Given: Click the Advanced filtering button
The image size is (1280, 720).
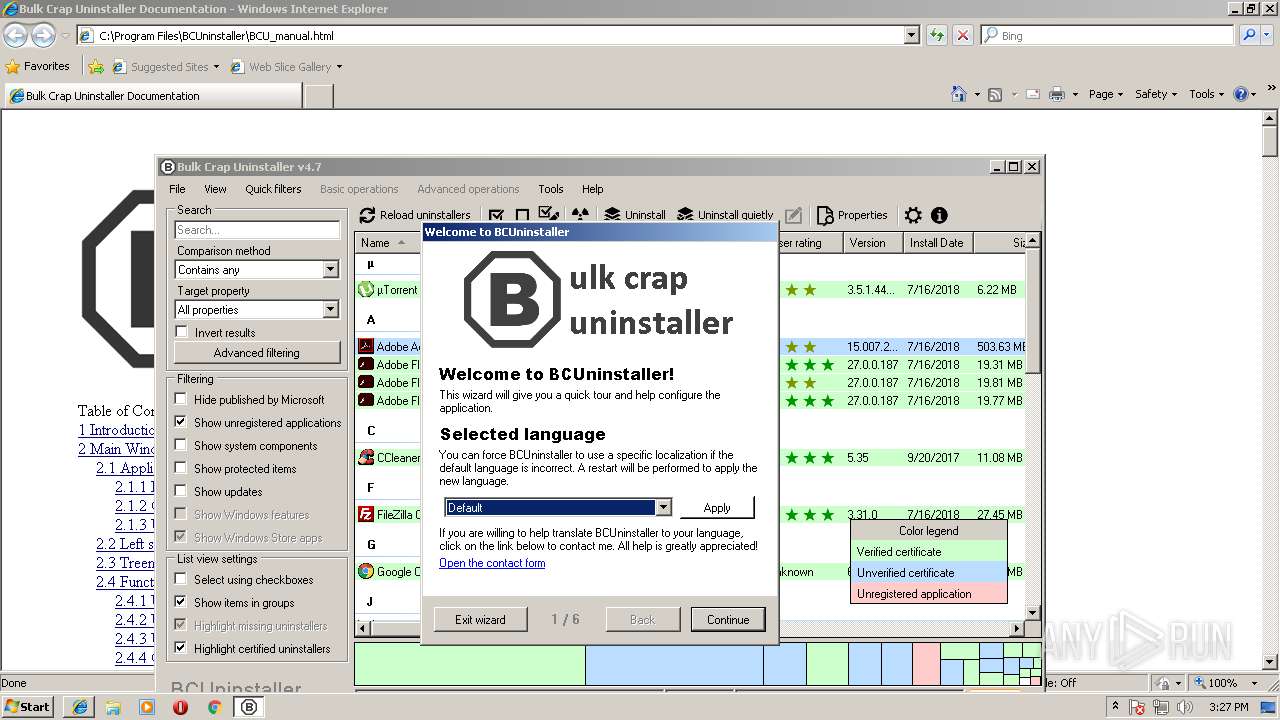Looking at the screenshot, I should tap(256, 353).
